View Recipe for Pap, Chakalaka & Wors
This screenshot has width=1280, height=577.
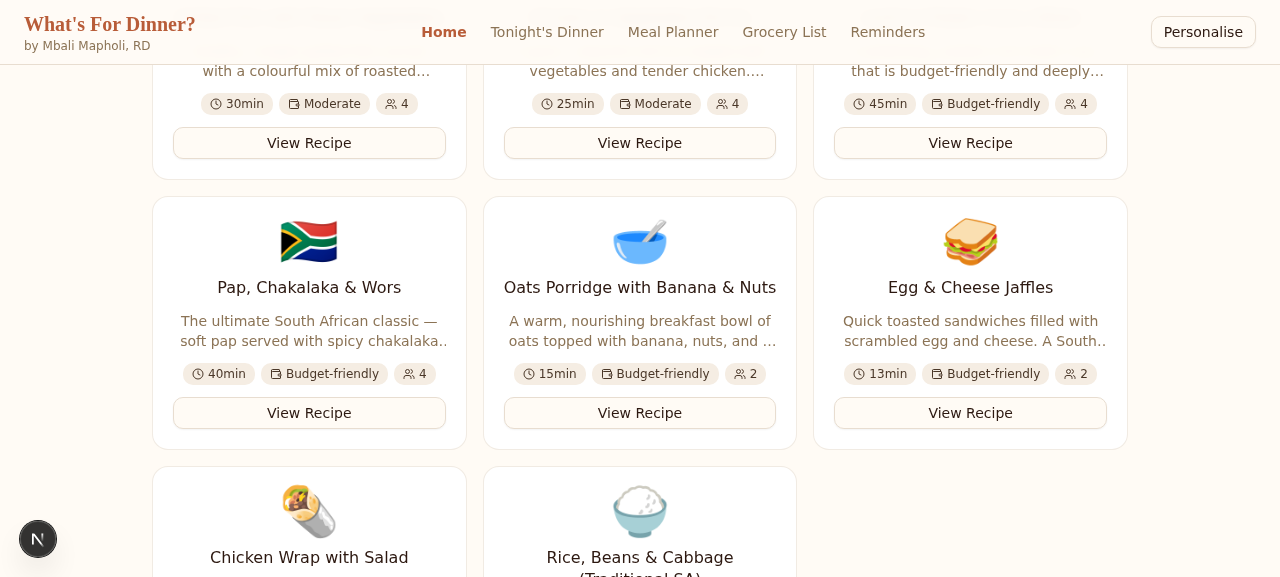[309, 413]
